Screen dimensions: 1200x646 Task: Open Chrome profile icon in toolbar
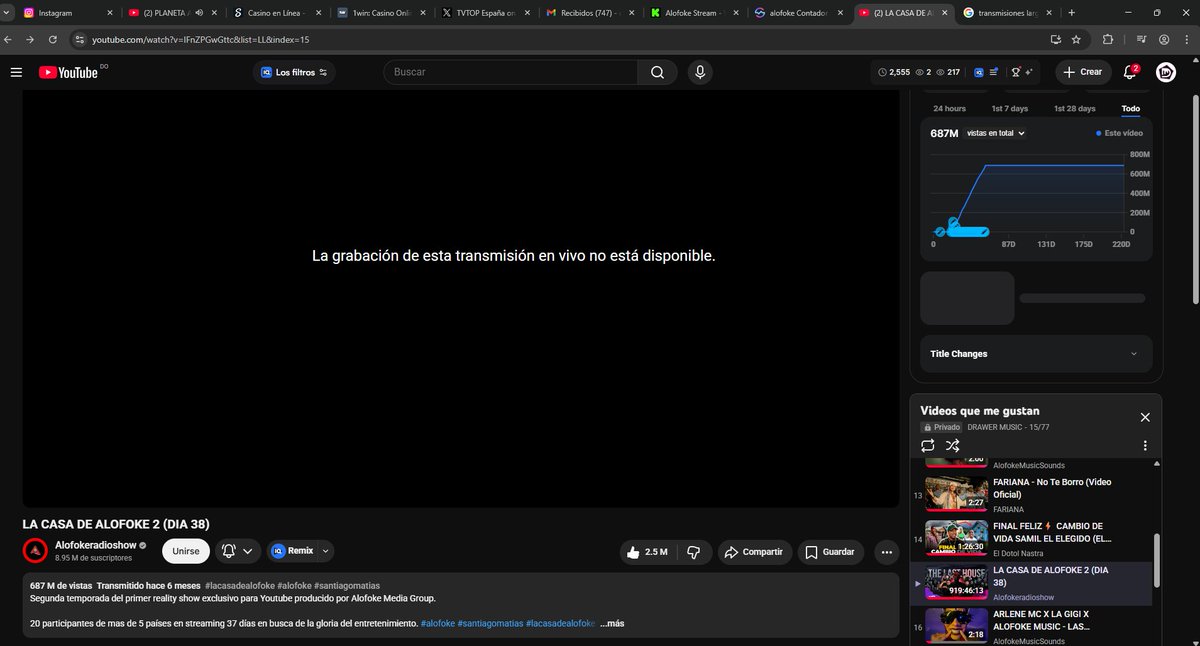(1164, 39)
